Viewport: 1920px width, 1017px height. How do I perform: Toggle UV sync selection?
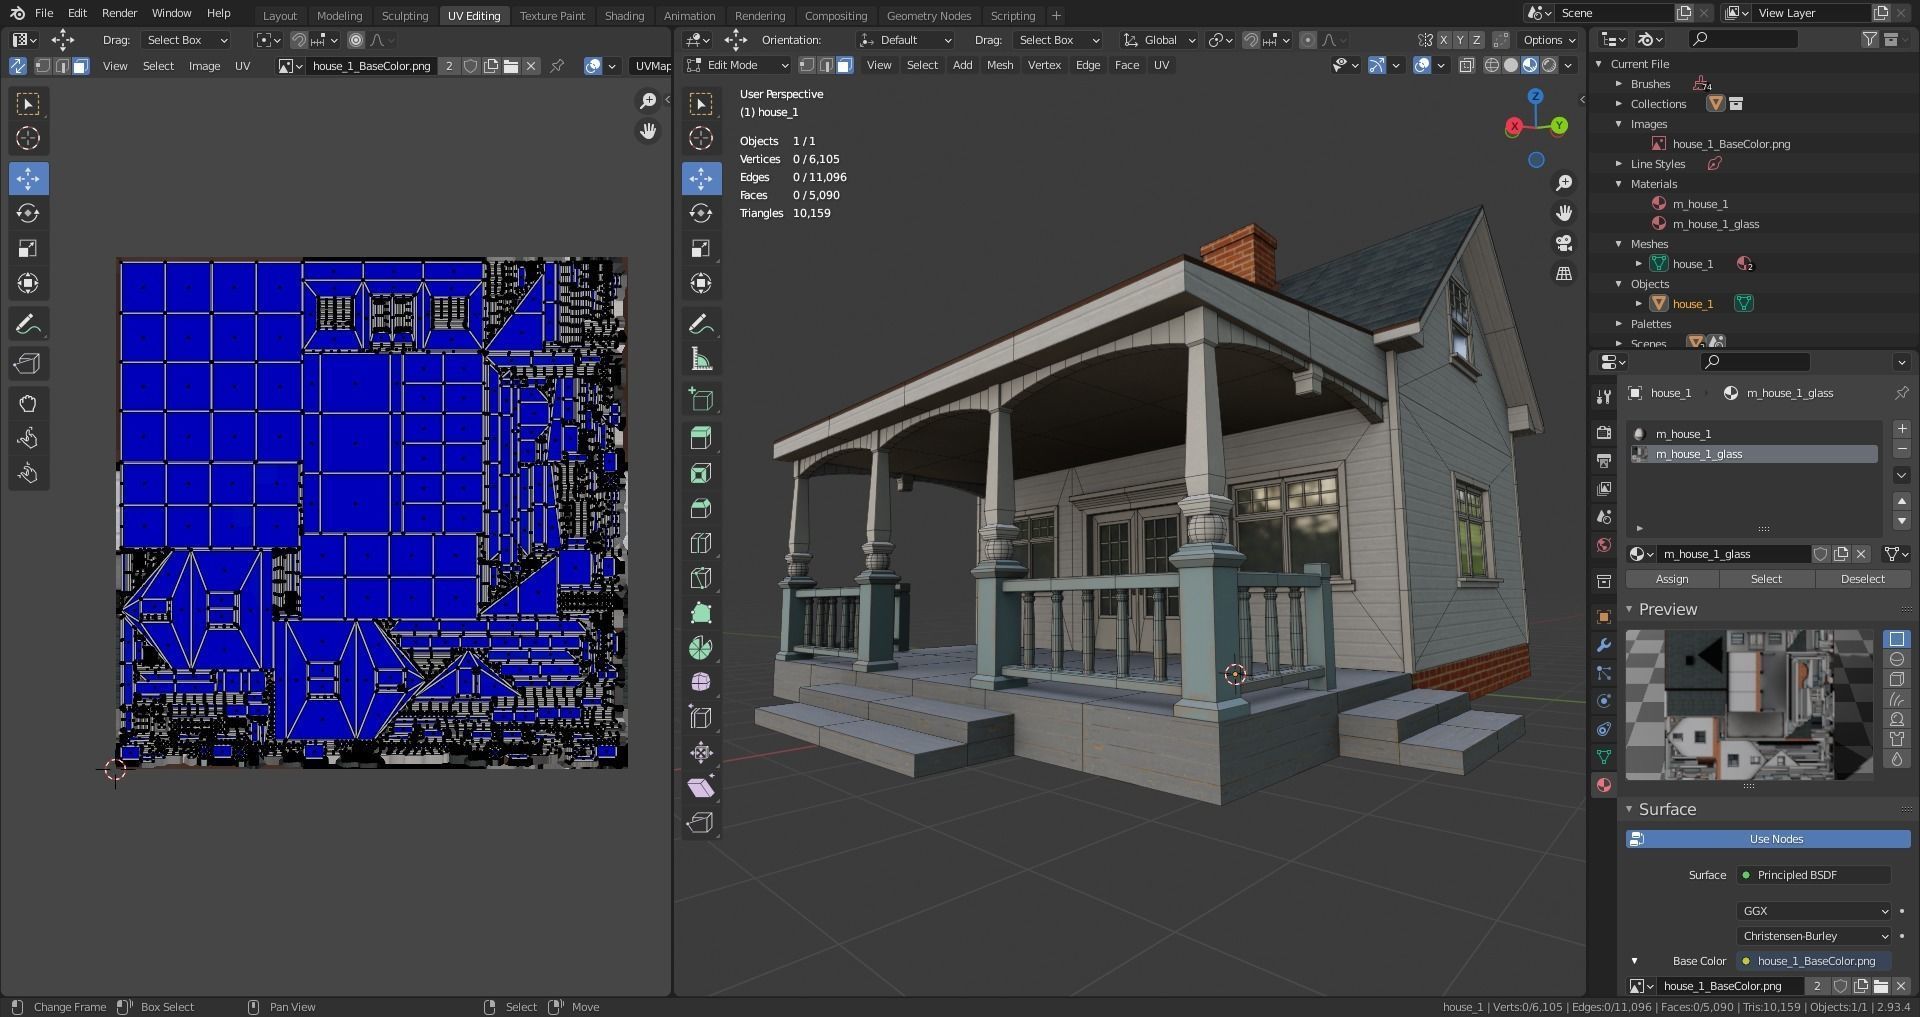click(18, 66)
